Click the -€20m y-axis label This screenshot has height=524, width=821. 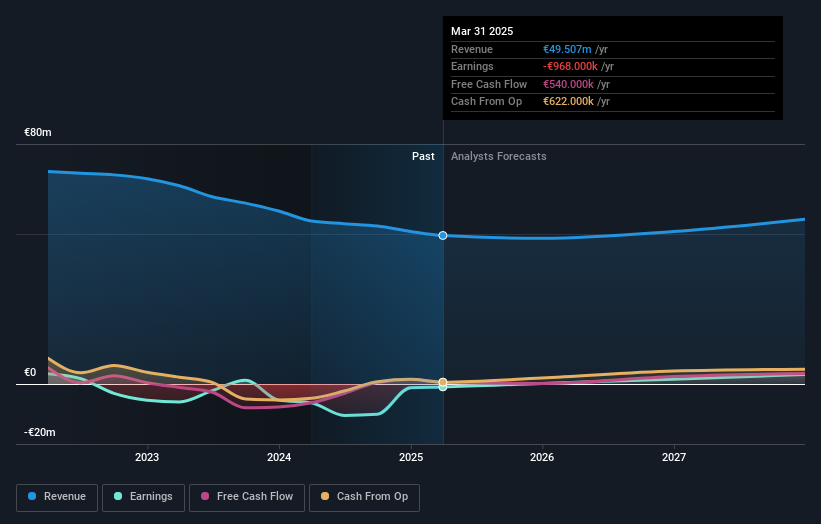click(40, 432)
